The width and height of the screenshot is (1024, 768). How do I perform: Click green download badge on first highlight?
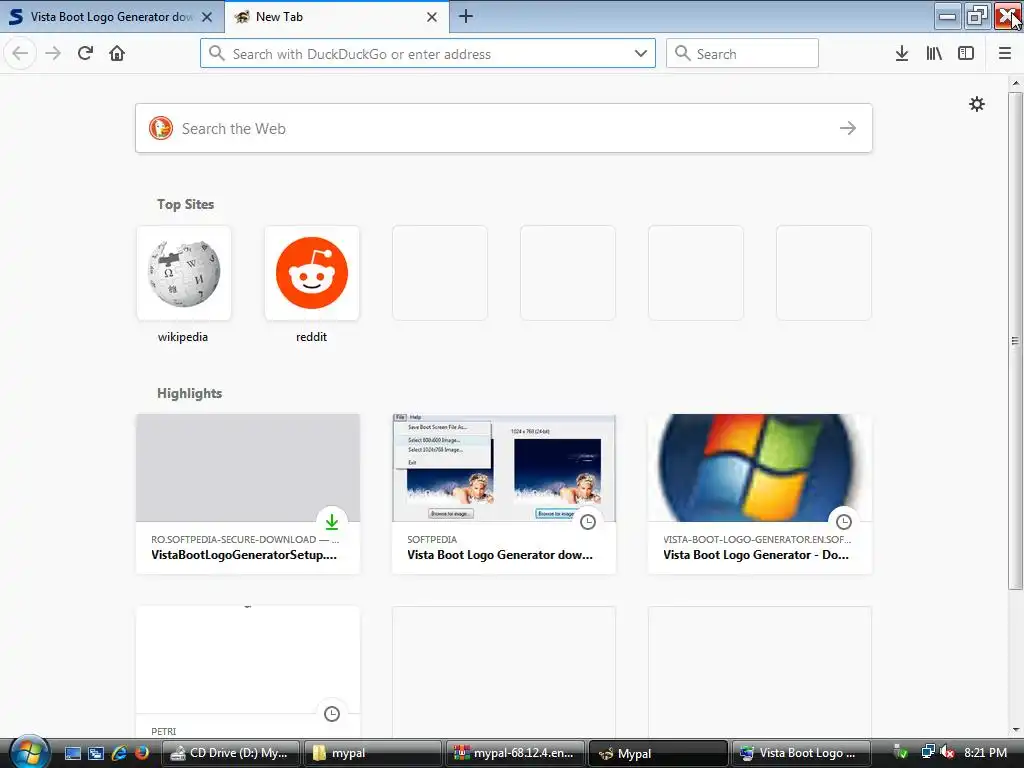(x=332, y=521)
